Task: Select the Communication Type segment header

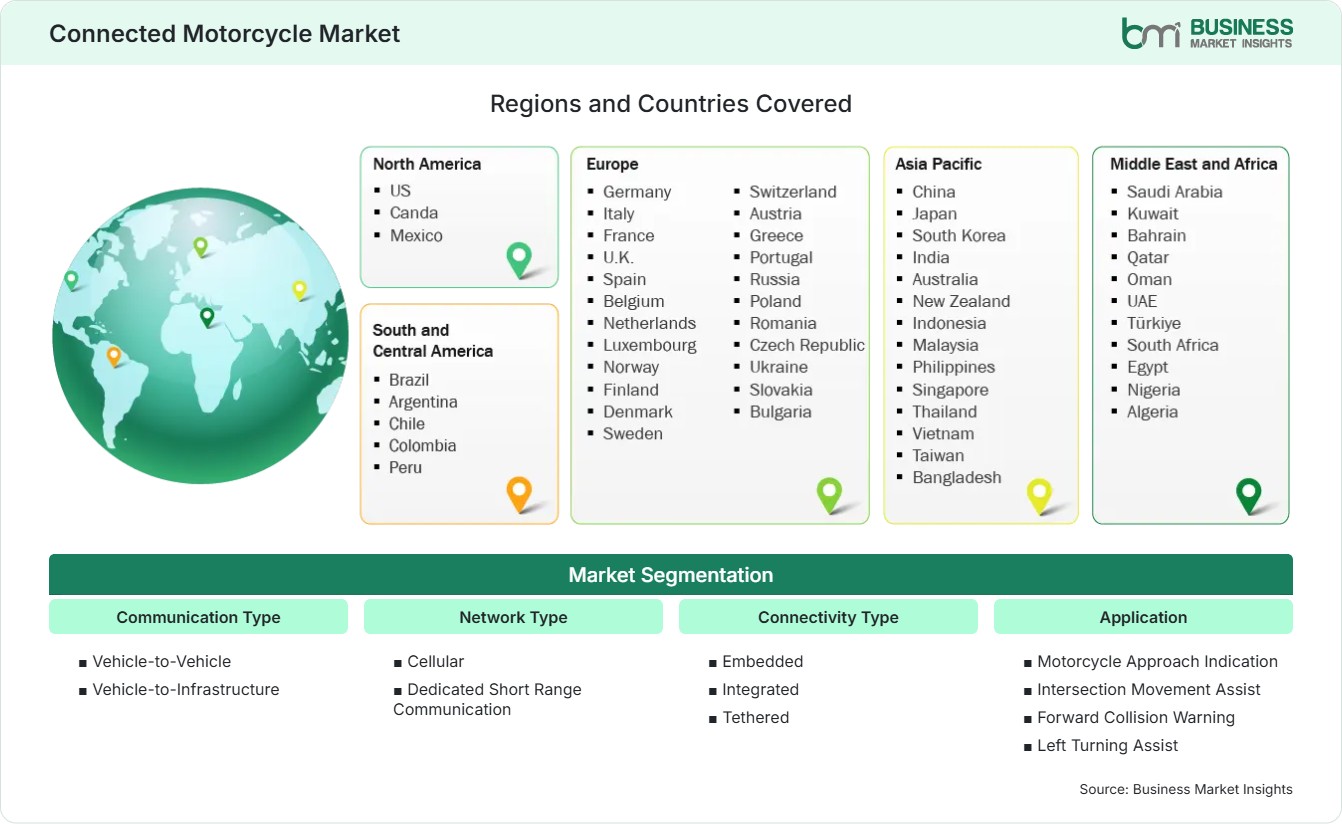Action: tap(198, 617)
